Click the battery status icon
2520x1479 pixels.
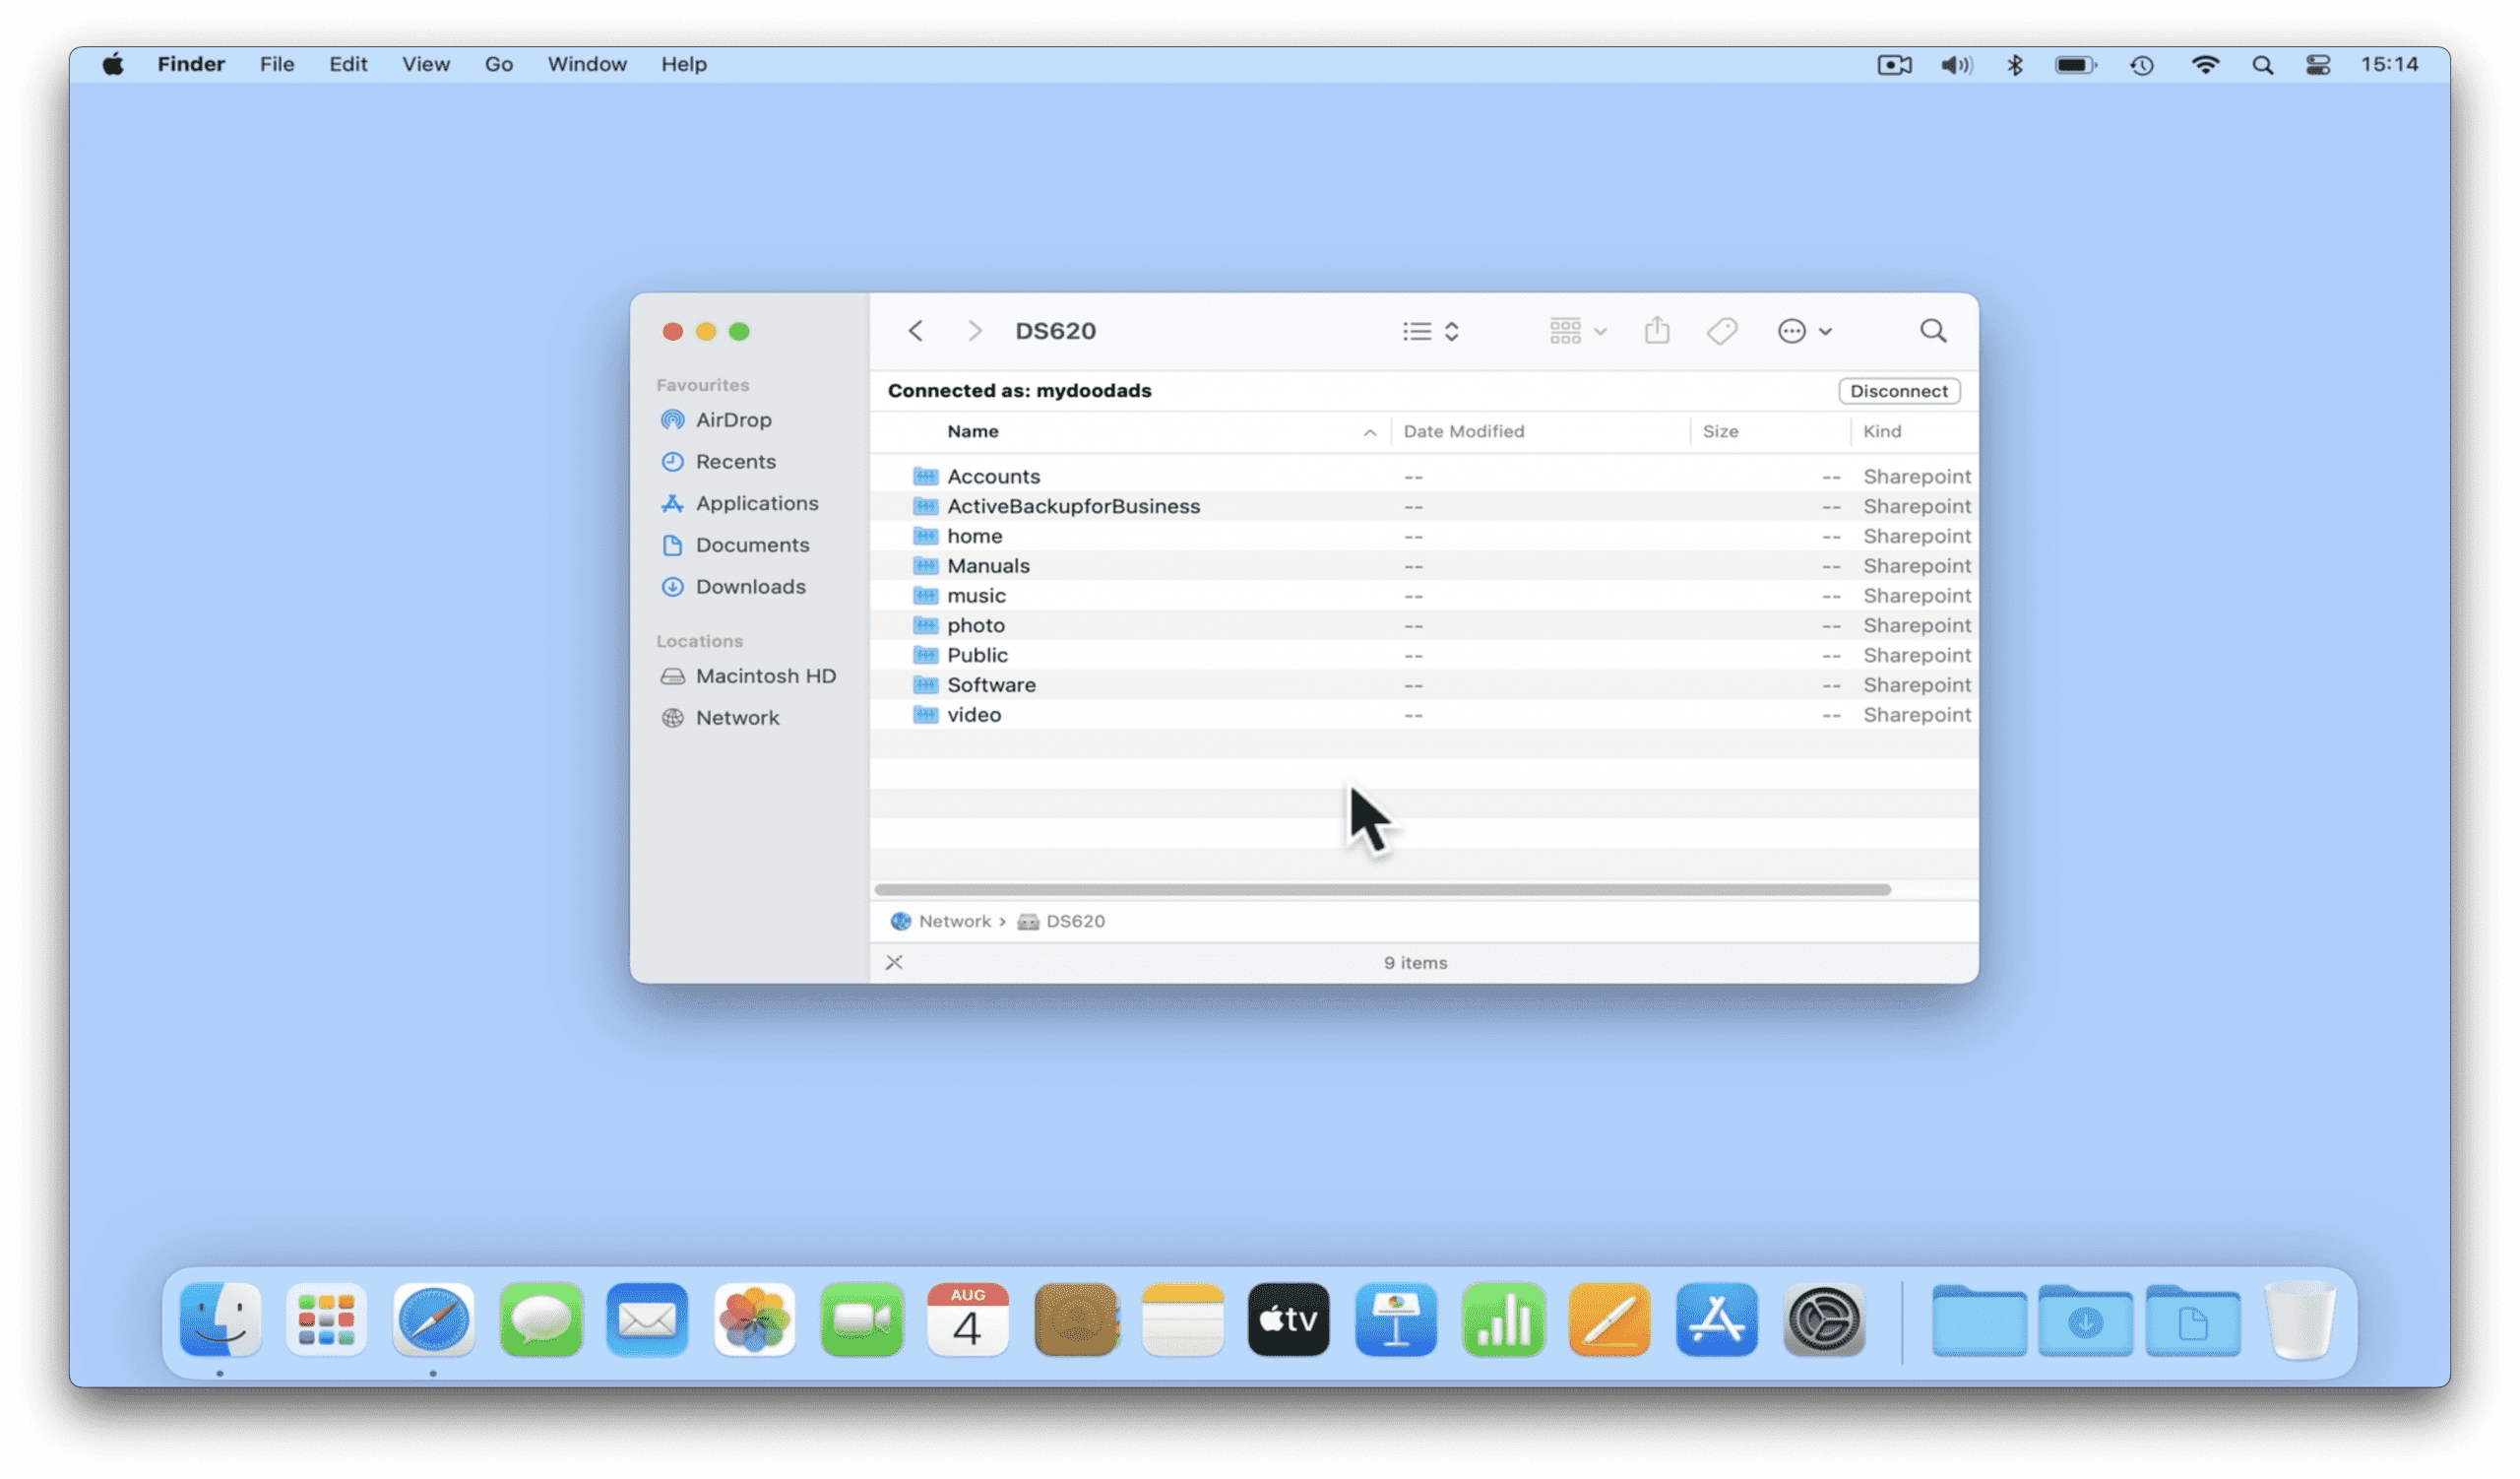[2076, 65]
